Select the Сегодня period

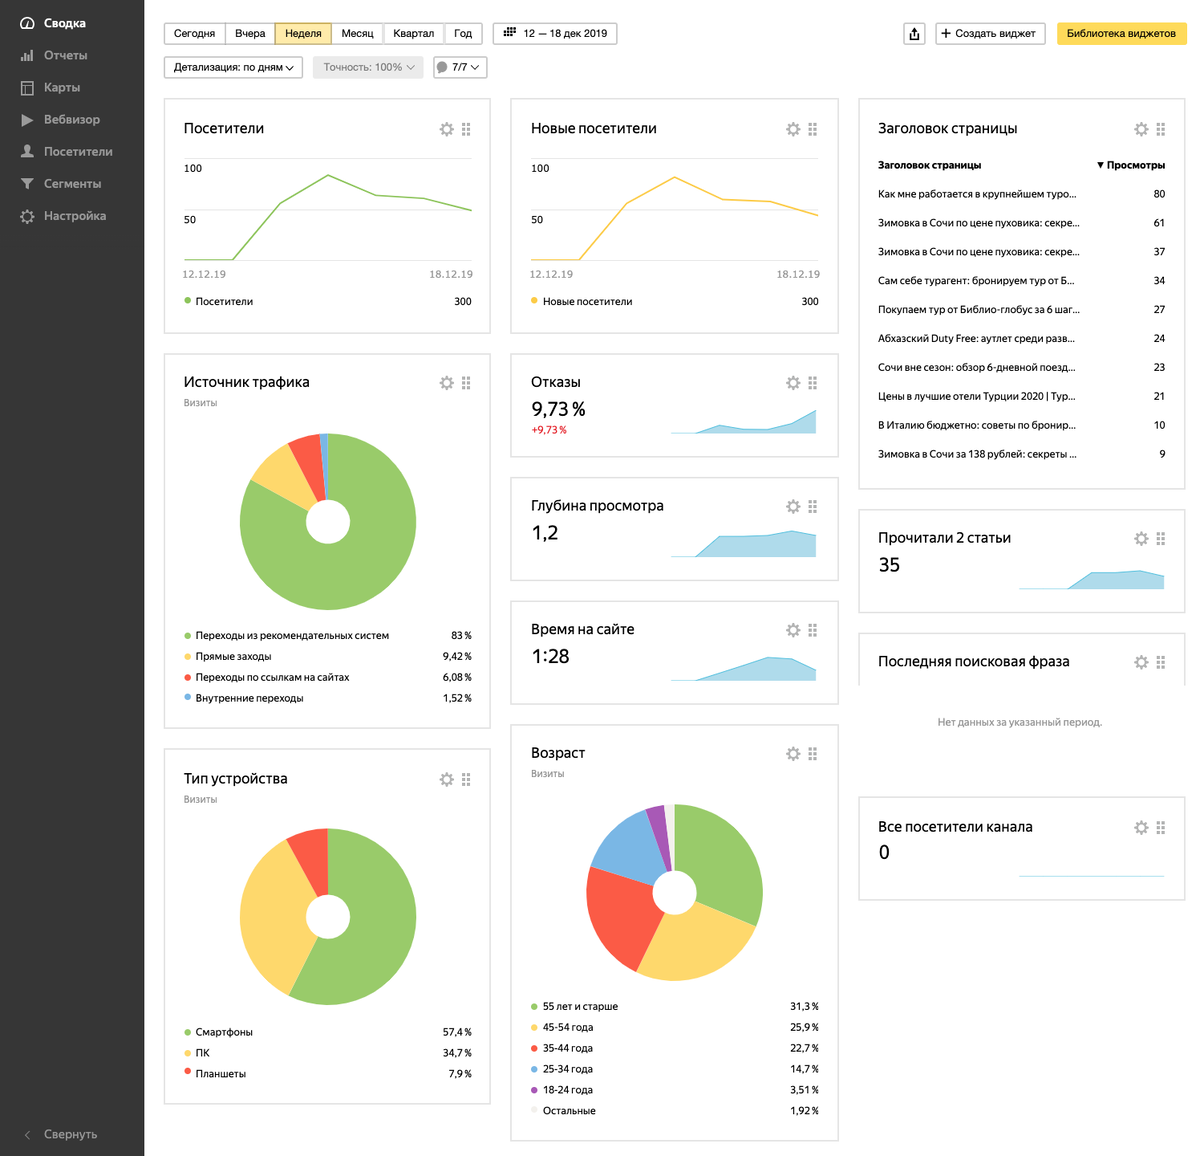point(194,34)
